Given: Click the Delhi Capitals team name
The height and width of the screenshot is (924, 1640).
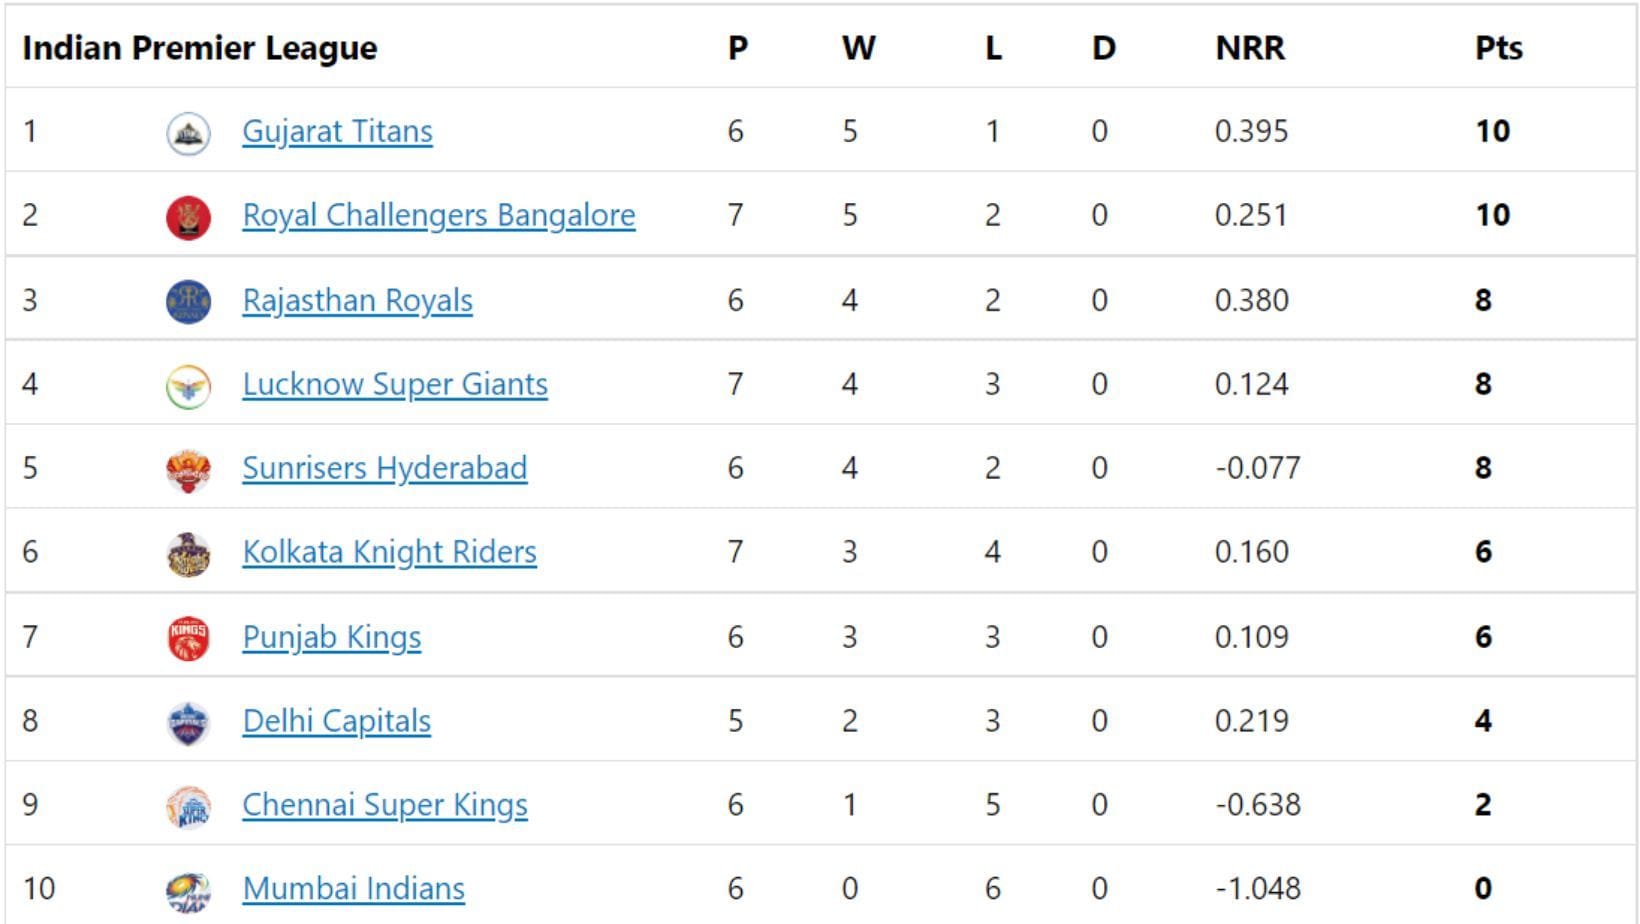Looking at the screenshot, I should [x=335, y=720].
